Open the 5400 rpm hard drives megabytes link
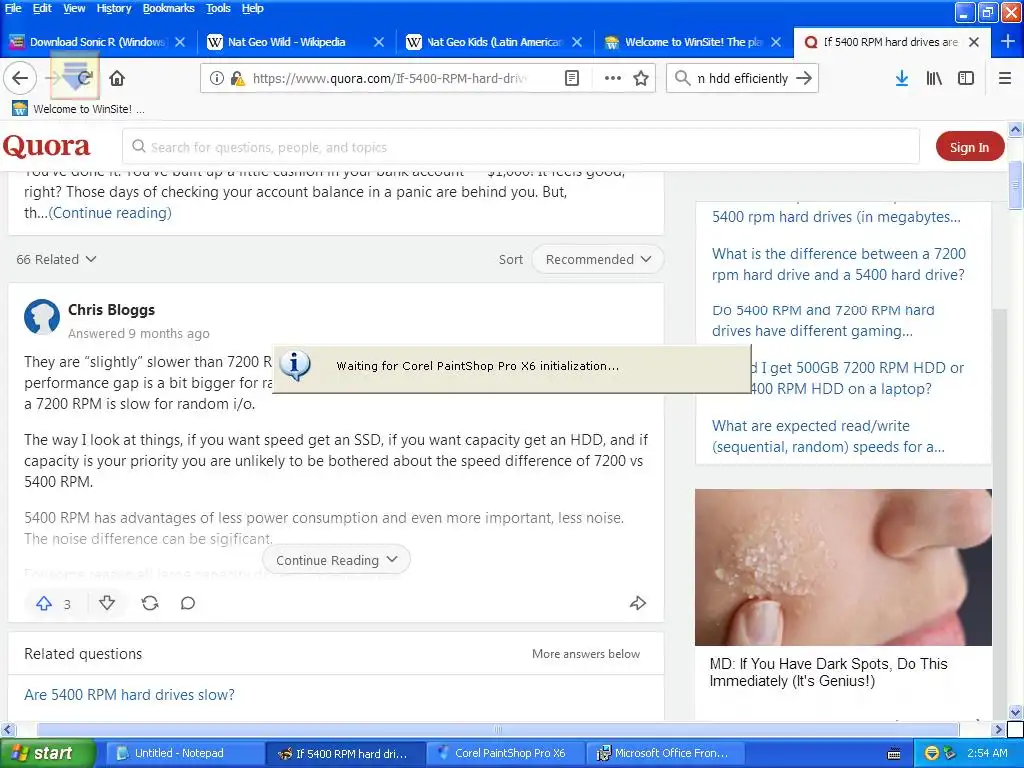Screen dimensions: 1024x768 click(x=836, y=217)
